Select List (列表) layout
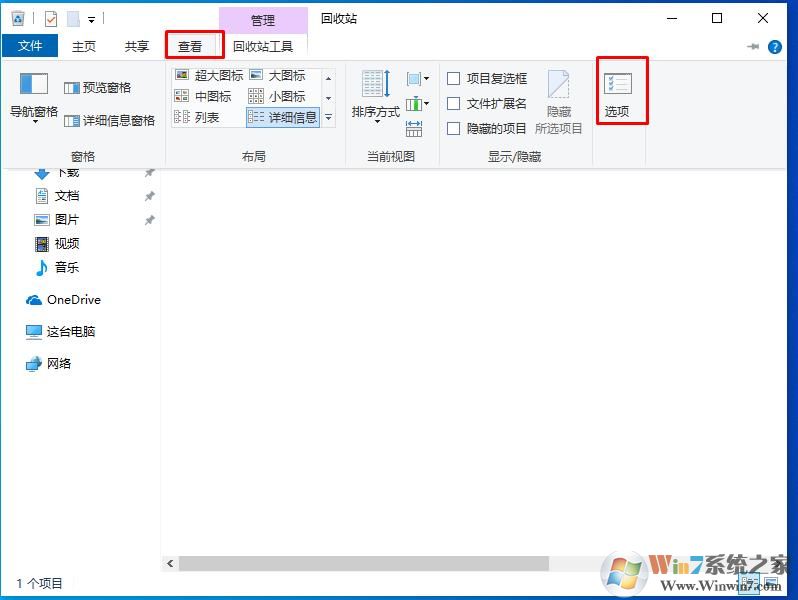Viewport: 798px width, 600px height. pyautogui.click(x=197, y=118)
